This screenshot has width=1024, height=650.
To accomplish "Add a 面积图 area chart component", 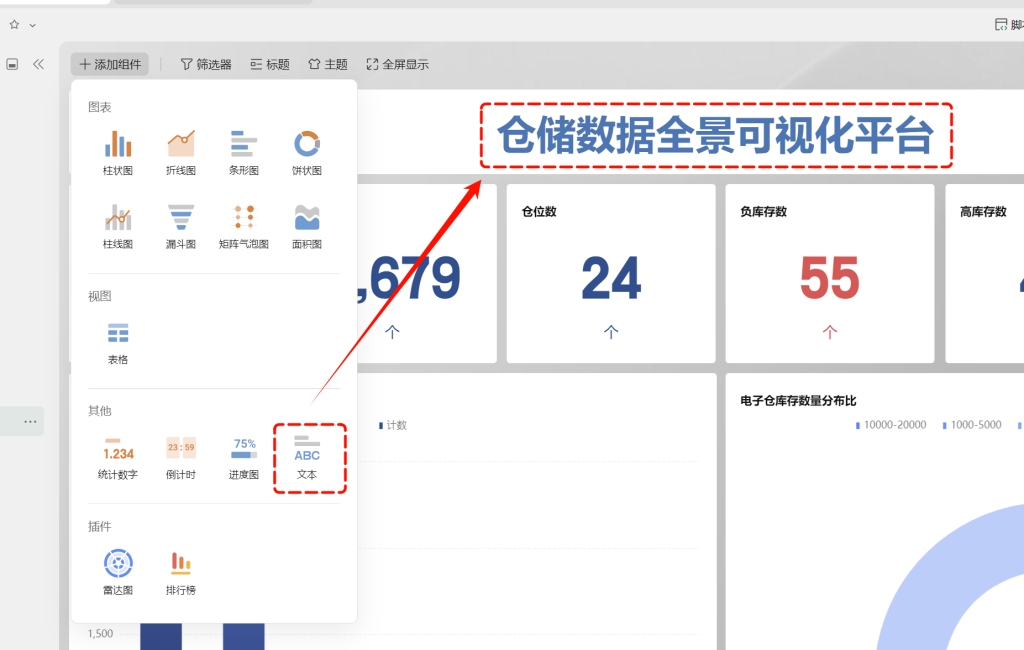I will [307, 226].
